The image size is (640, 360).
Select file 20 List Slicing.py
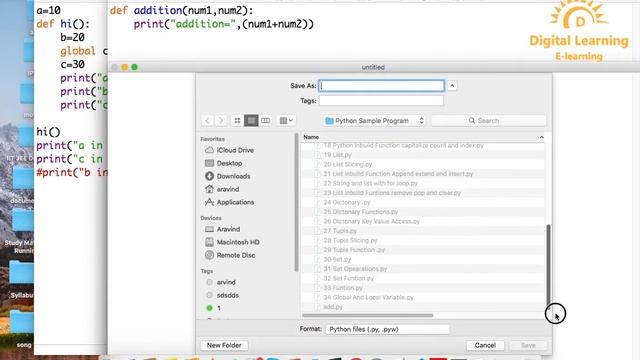422,164
